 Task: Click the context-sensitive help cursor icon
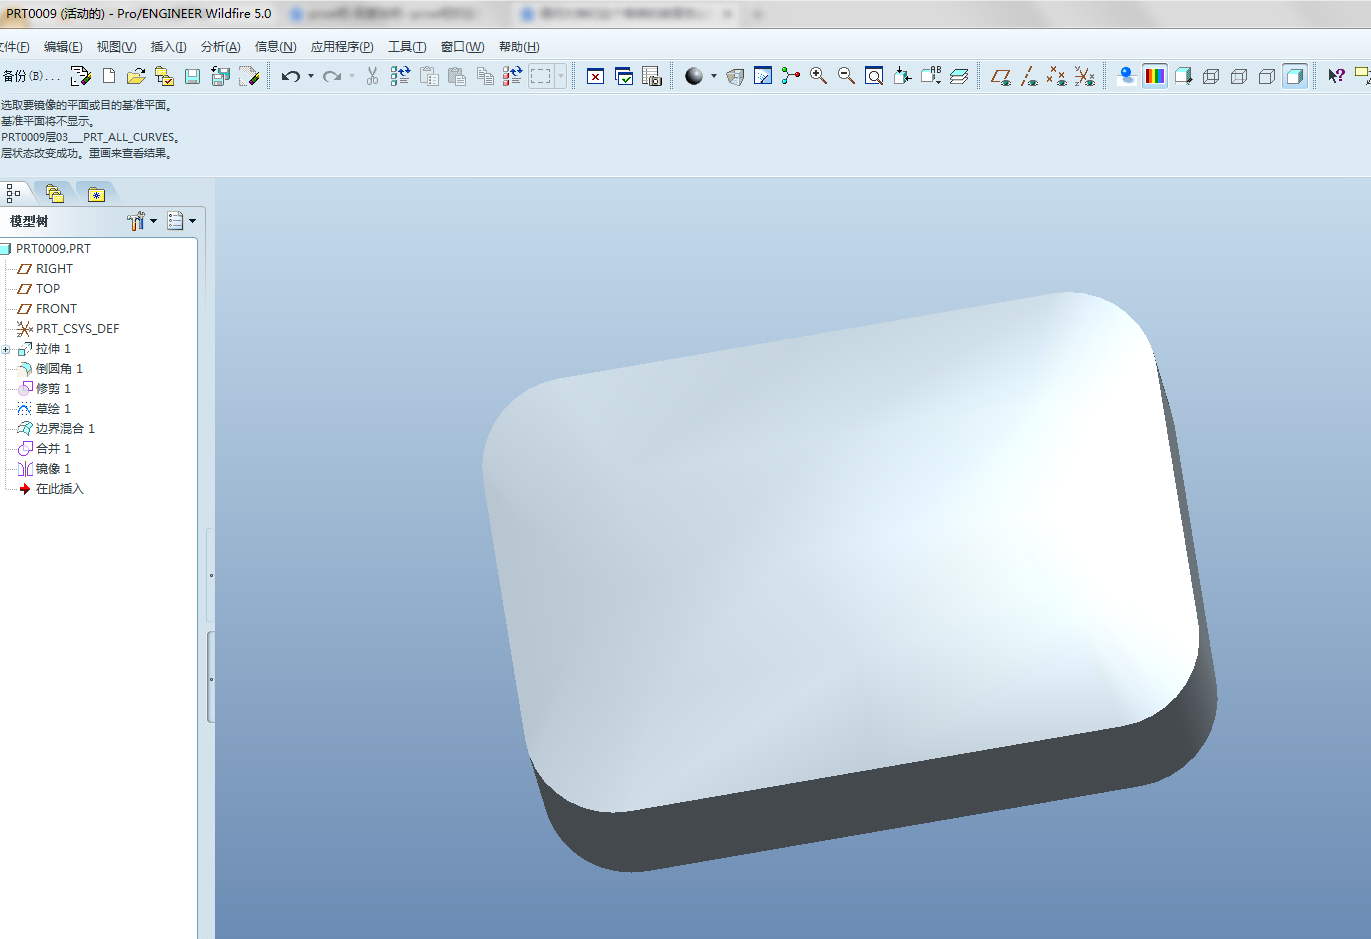1336,76
